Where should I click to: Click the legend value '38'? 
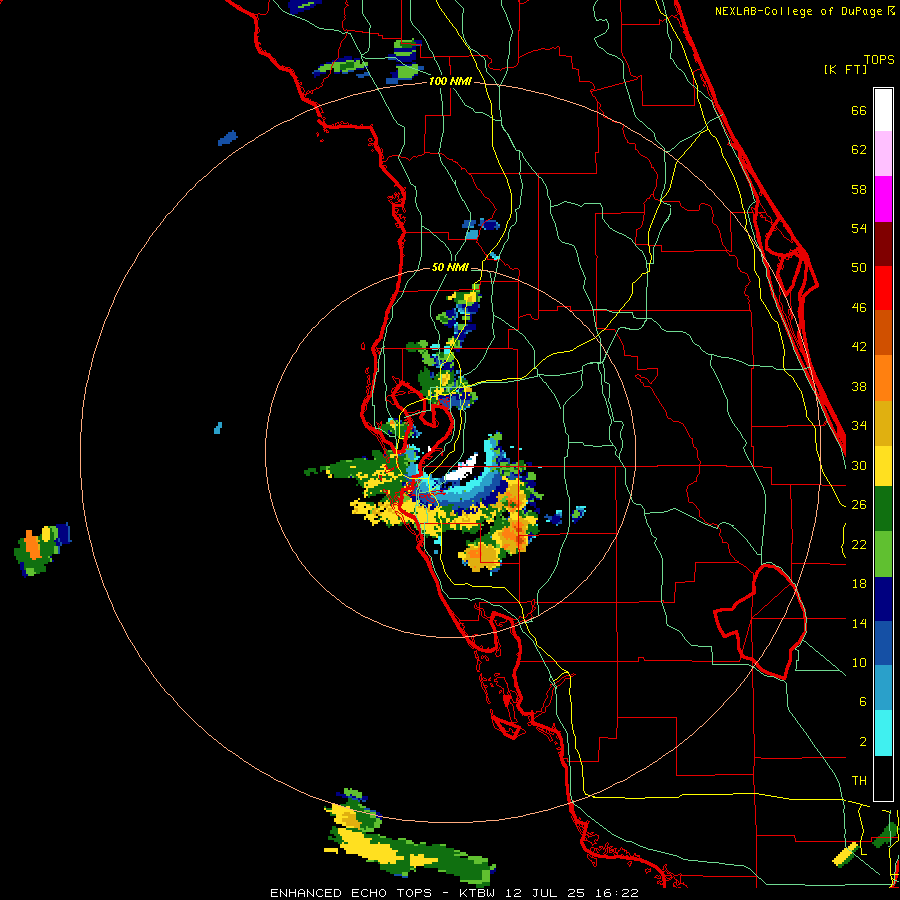click(x=859, y=387)
